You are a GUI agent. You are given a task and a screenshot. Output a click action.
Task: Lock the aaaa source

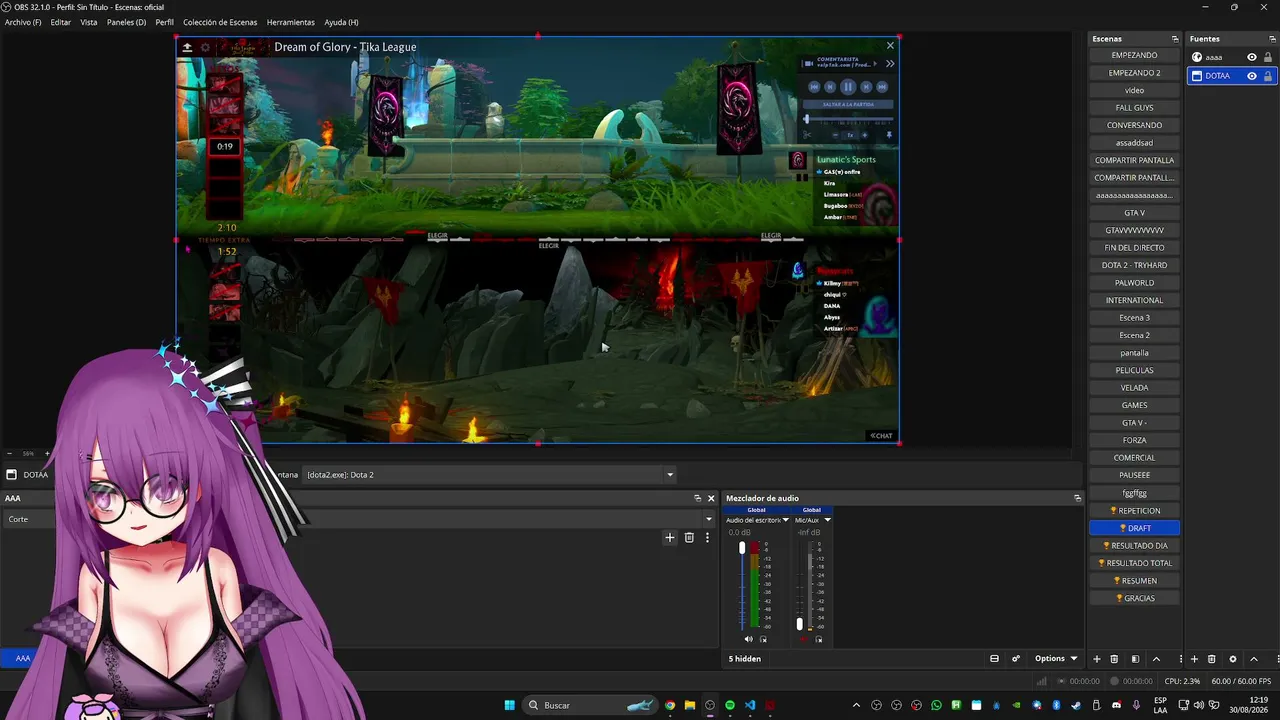pos(1268,57)
